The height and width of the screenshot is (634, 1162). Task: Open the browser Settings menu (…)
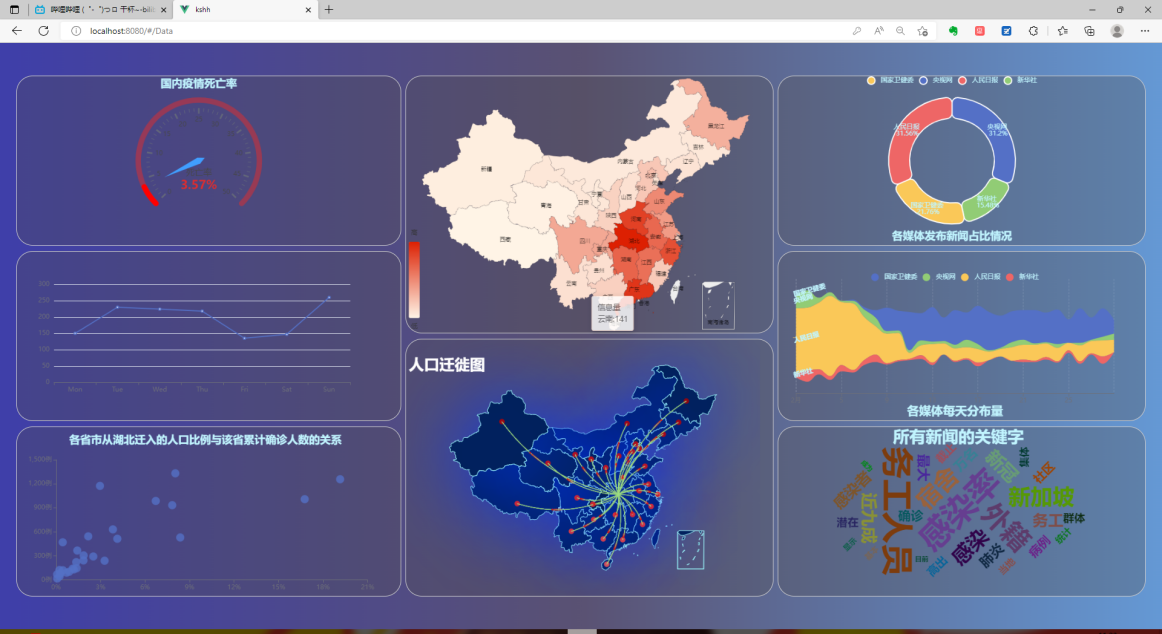coord(1145,30)
